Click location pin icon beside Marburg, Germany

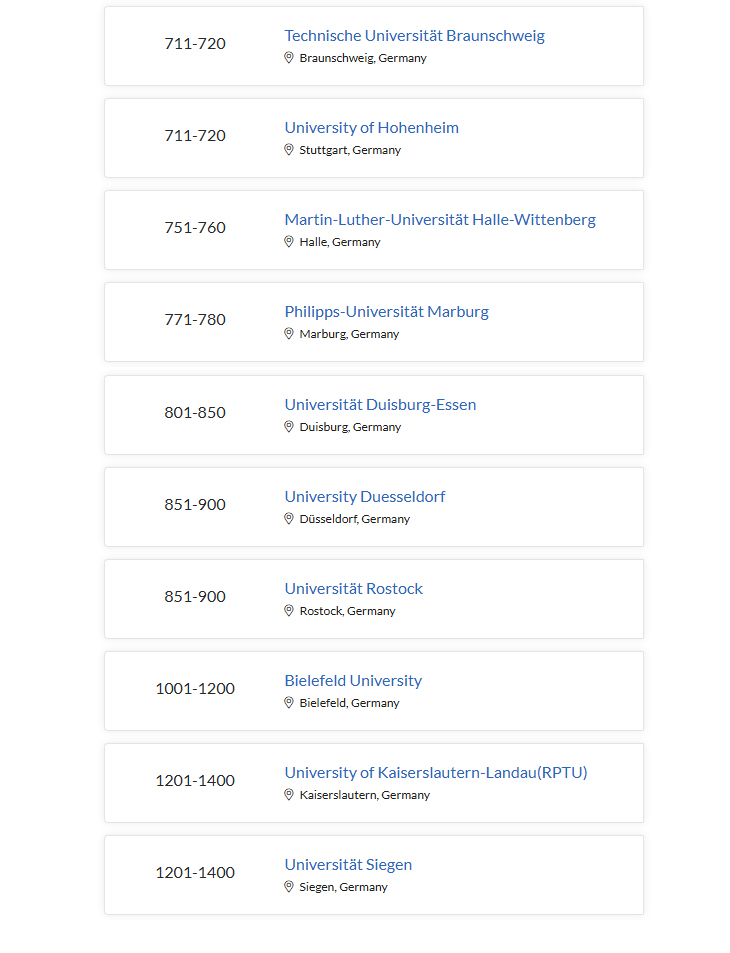point(289,334)
